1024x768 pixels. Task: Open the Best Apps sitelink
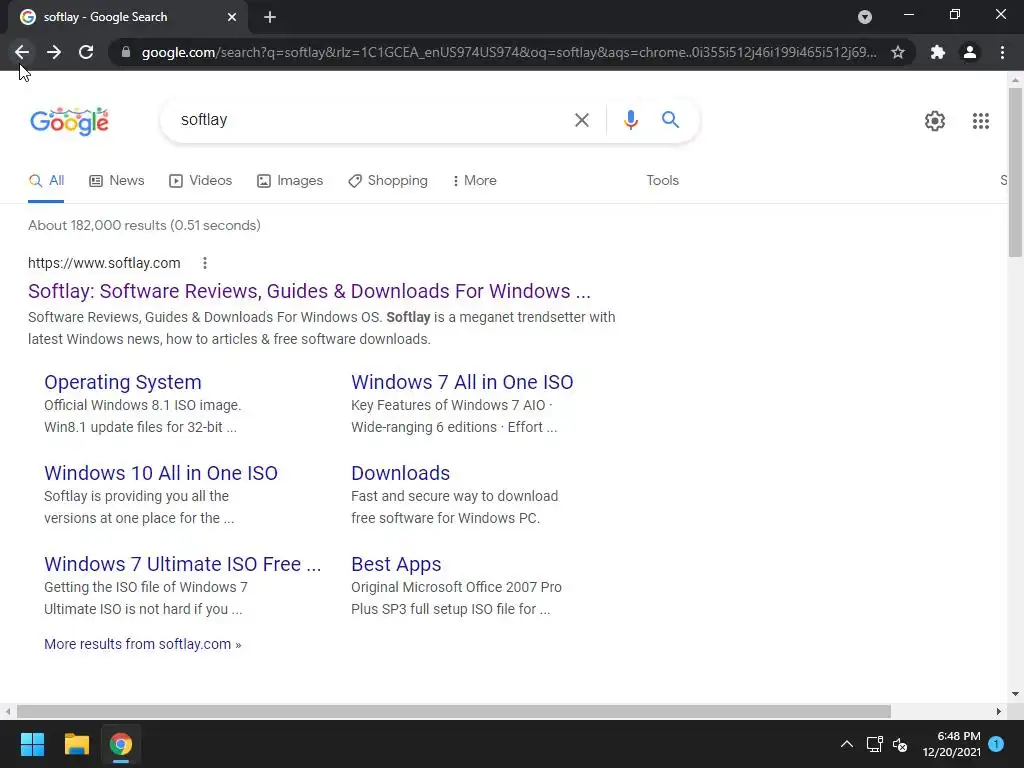pos(396,564)
